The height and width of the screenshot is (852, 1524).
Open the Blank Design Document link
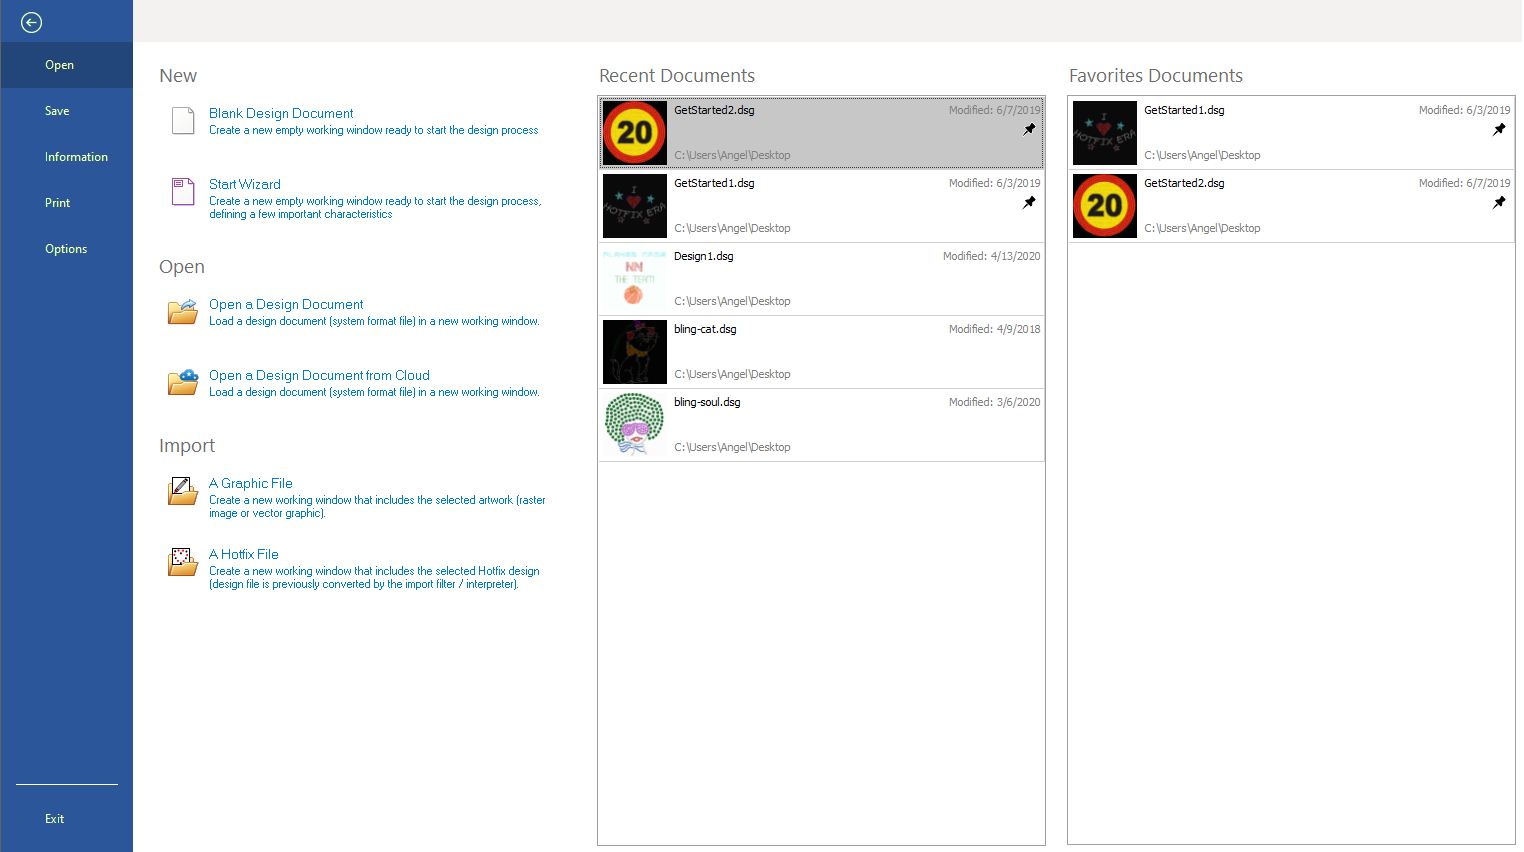281,113
